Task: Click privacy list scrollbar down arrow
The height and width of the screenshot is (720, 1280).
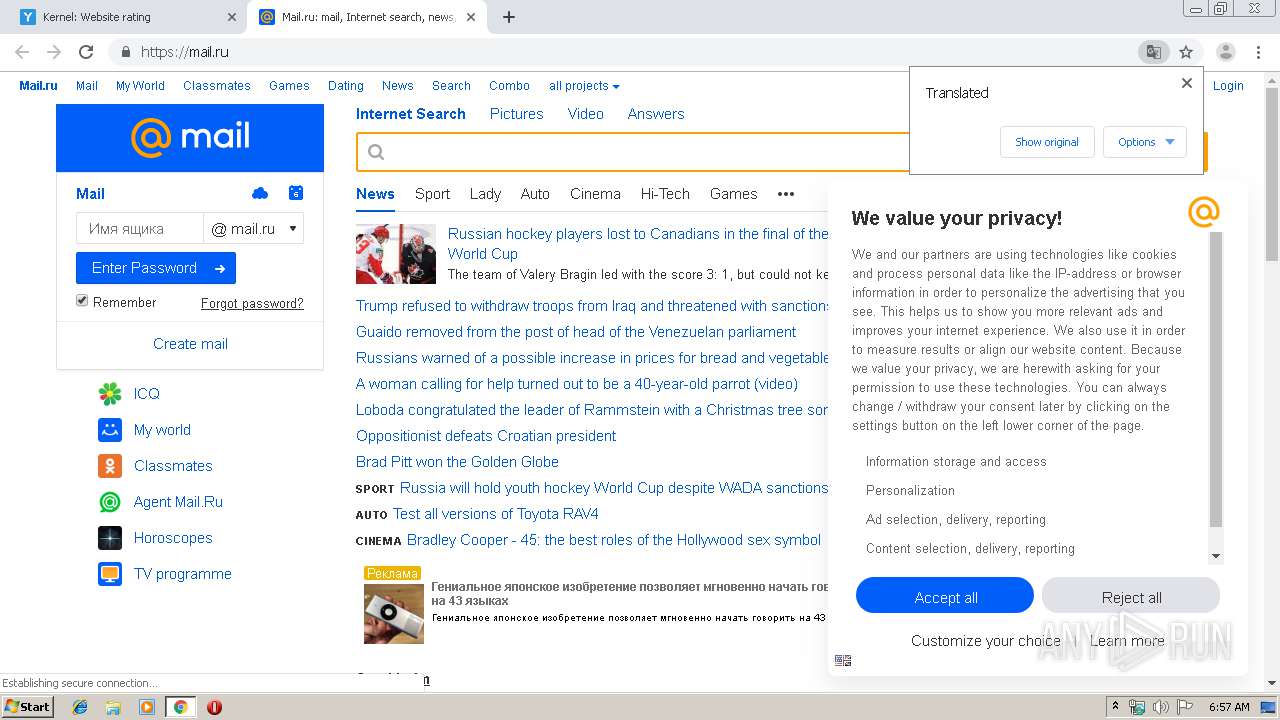Action: 1216,556
